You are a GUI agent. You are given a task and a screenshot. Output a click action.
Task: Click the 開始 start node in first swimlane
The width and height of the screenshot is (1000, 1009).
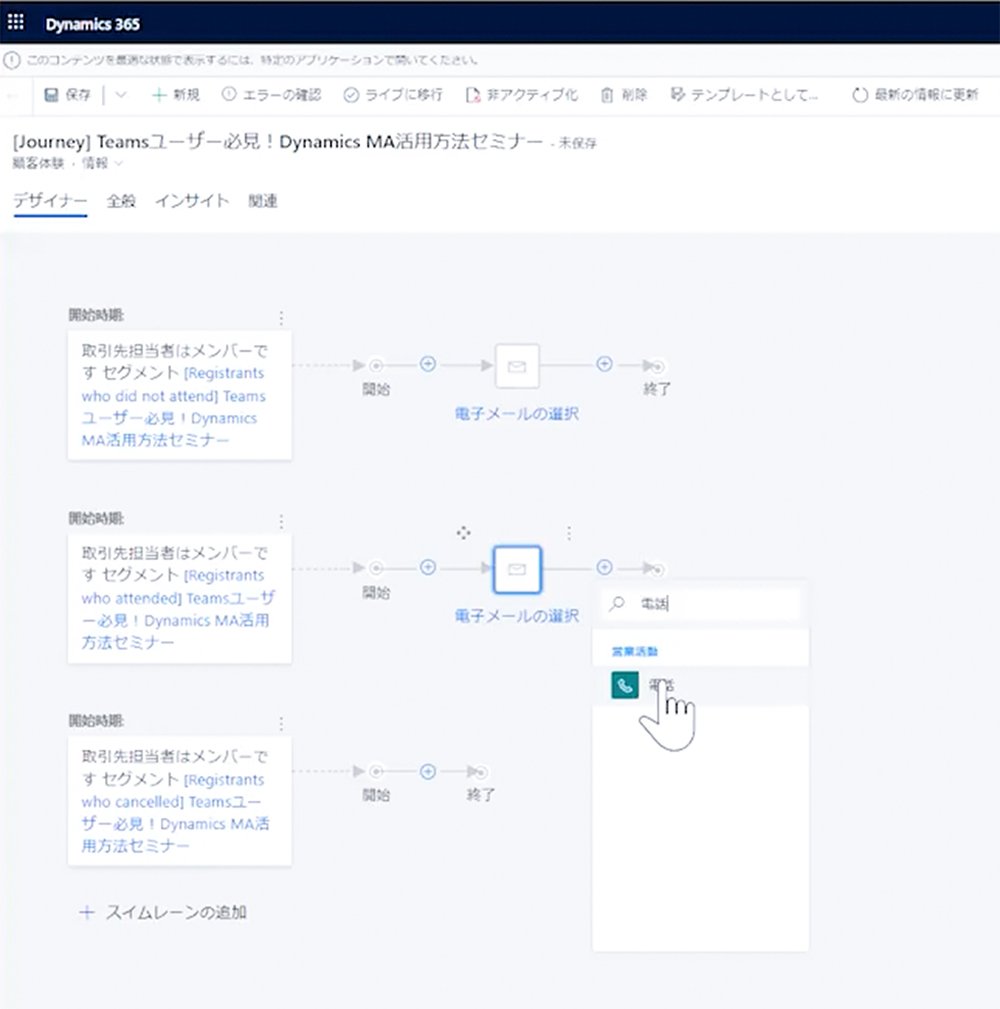[x=376, y=366]
